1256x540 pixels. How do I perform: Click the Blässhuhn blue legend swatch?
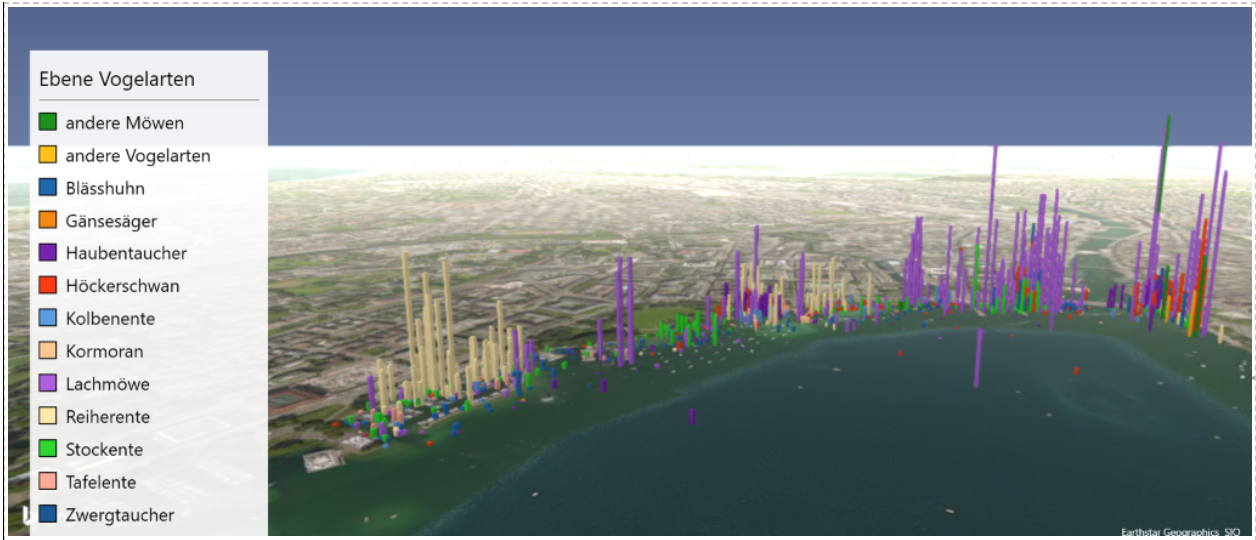47,188
